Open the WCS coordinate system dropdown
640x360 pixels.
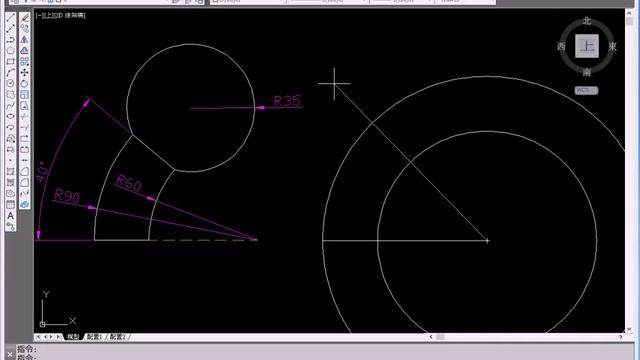pyautogui.click(x=587, y=90)
